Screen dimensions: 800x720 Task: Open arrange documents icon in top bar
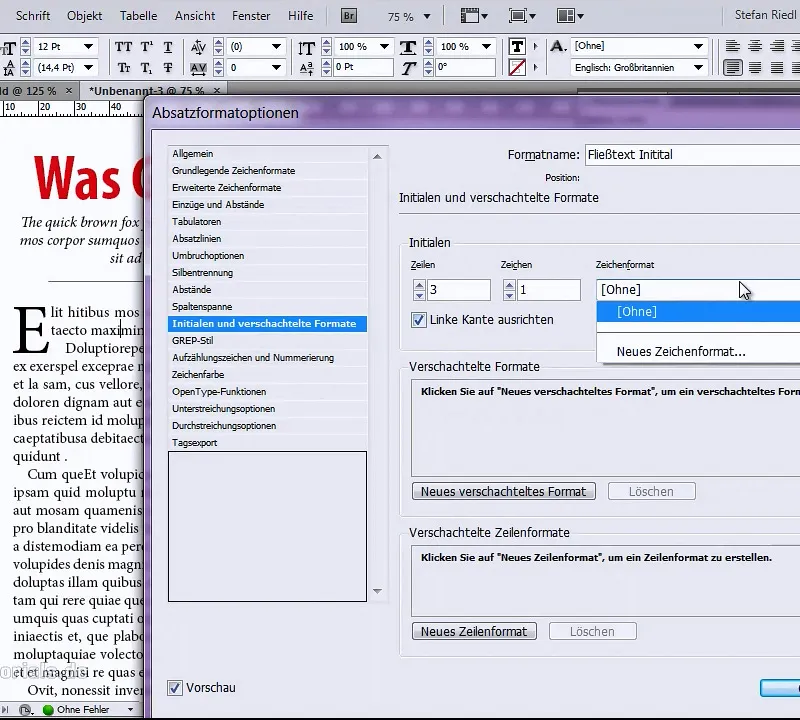point(570,16)
